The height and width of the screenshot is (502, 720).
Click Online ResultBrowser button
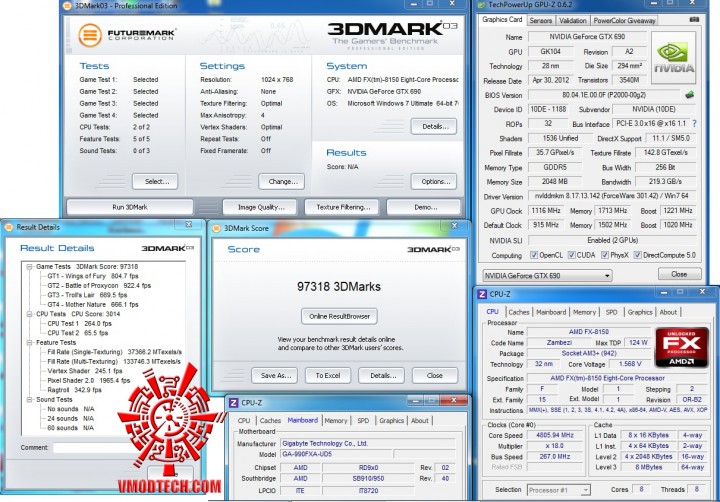[x=339, y=316]
